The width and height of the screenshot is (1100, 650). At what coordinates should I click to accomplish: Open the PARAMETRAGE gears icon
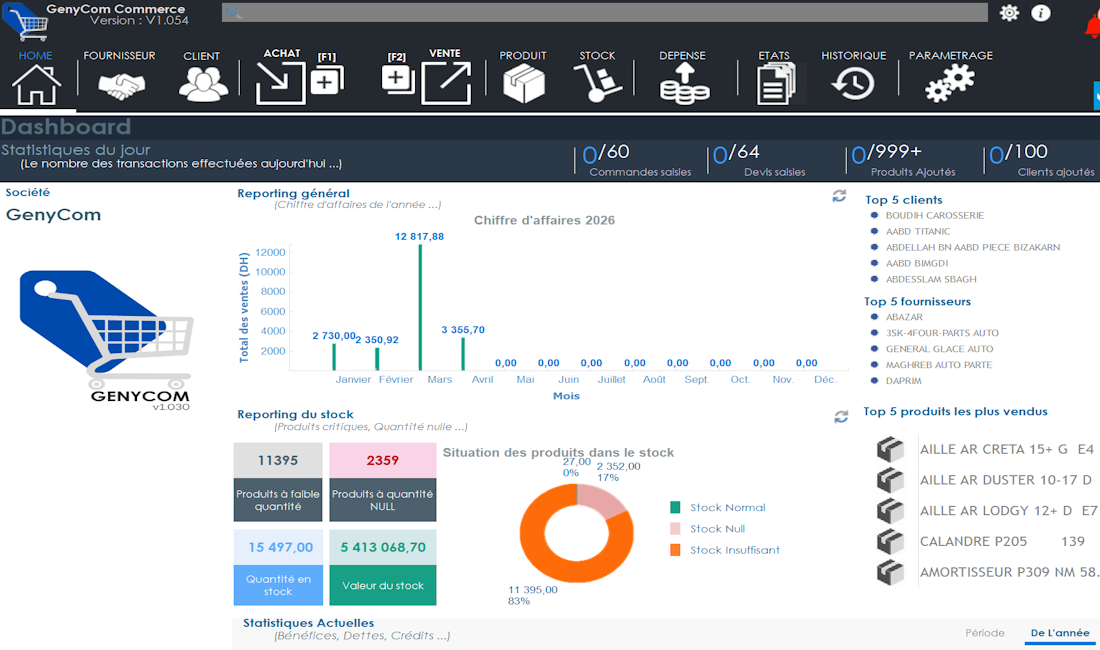949,85
